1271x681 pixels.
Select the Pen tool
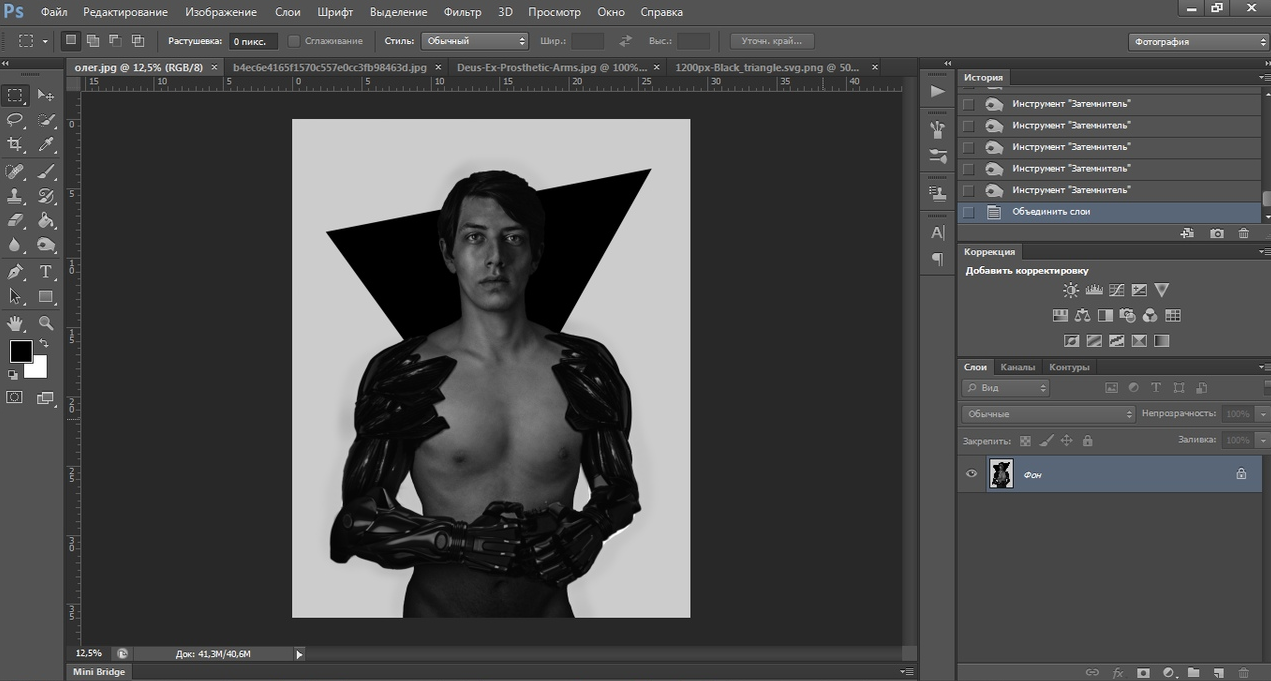click(x=15, y=272)
